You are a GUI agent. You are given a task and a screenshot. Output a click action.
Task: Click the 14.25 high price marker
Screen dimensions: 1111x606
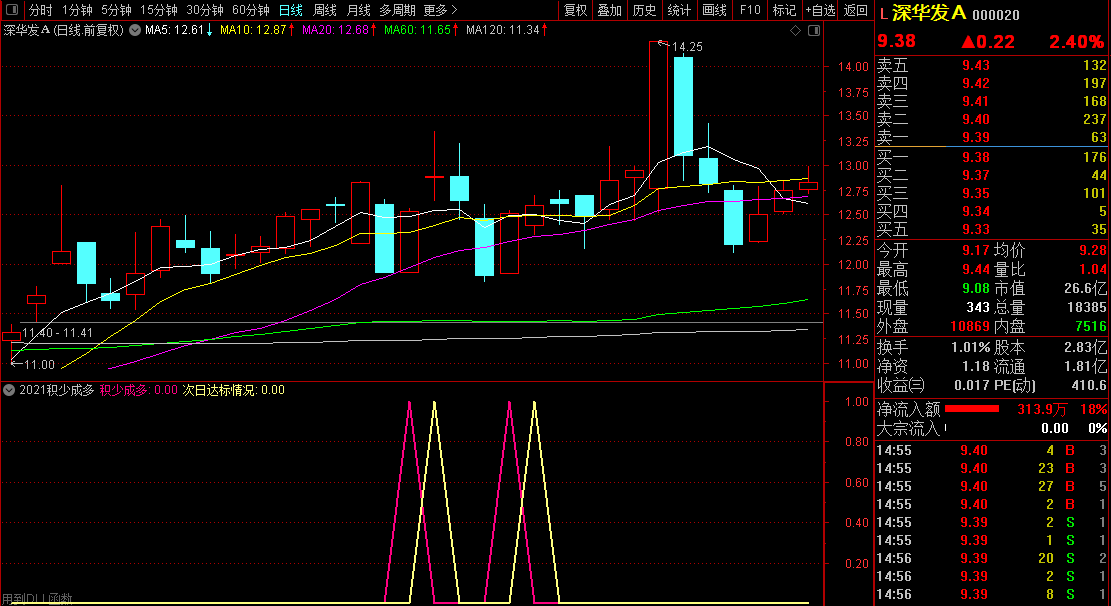tap(686, 46)
